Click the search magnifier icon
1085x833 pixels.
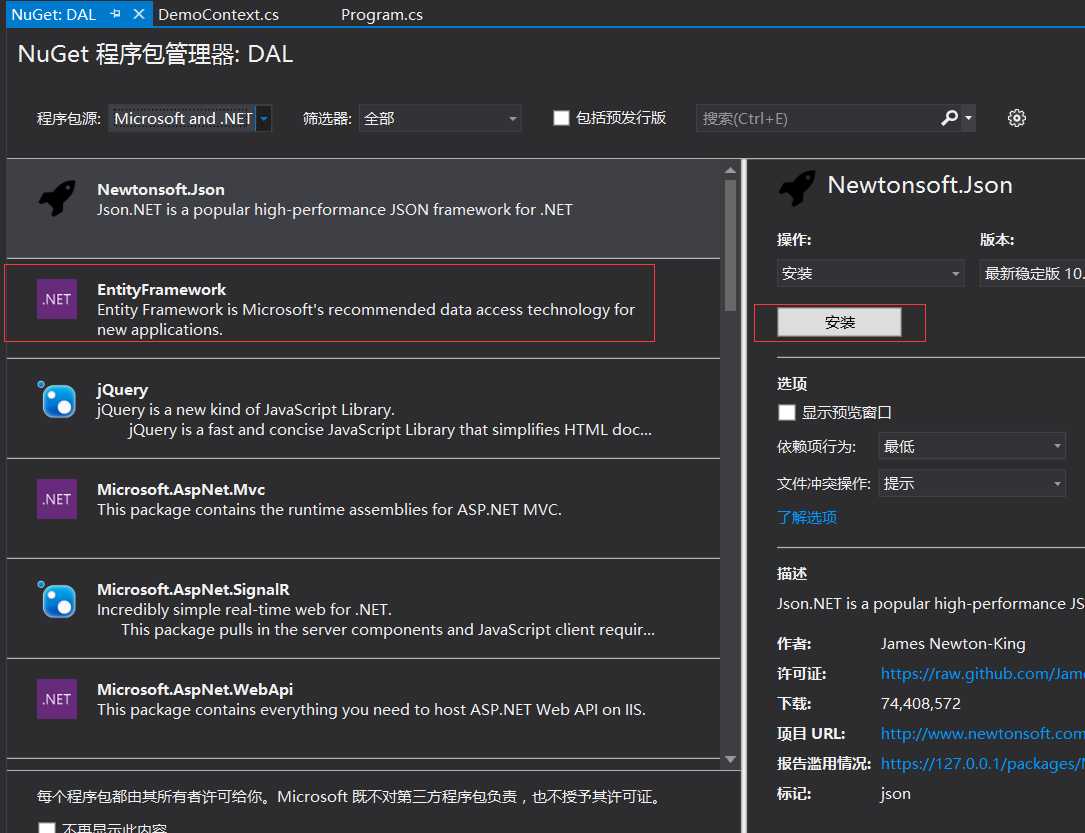[x=949, y=118]
